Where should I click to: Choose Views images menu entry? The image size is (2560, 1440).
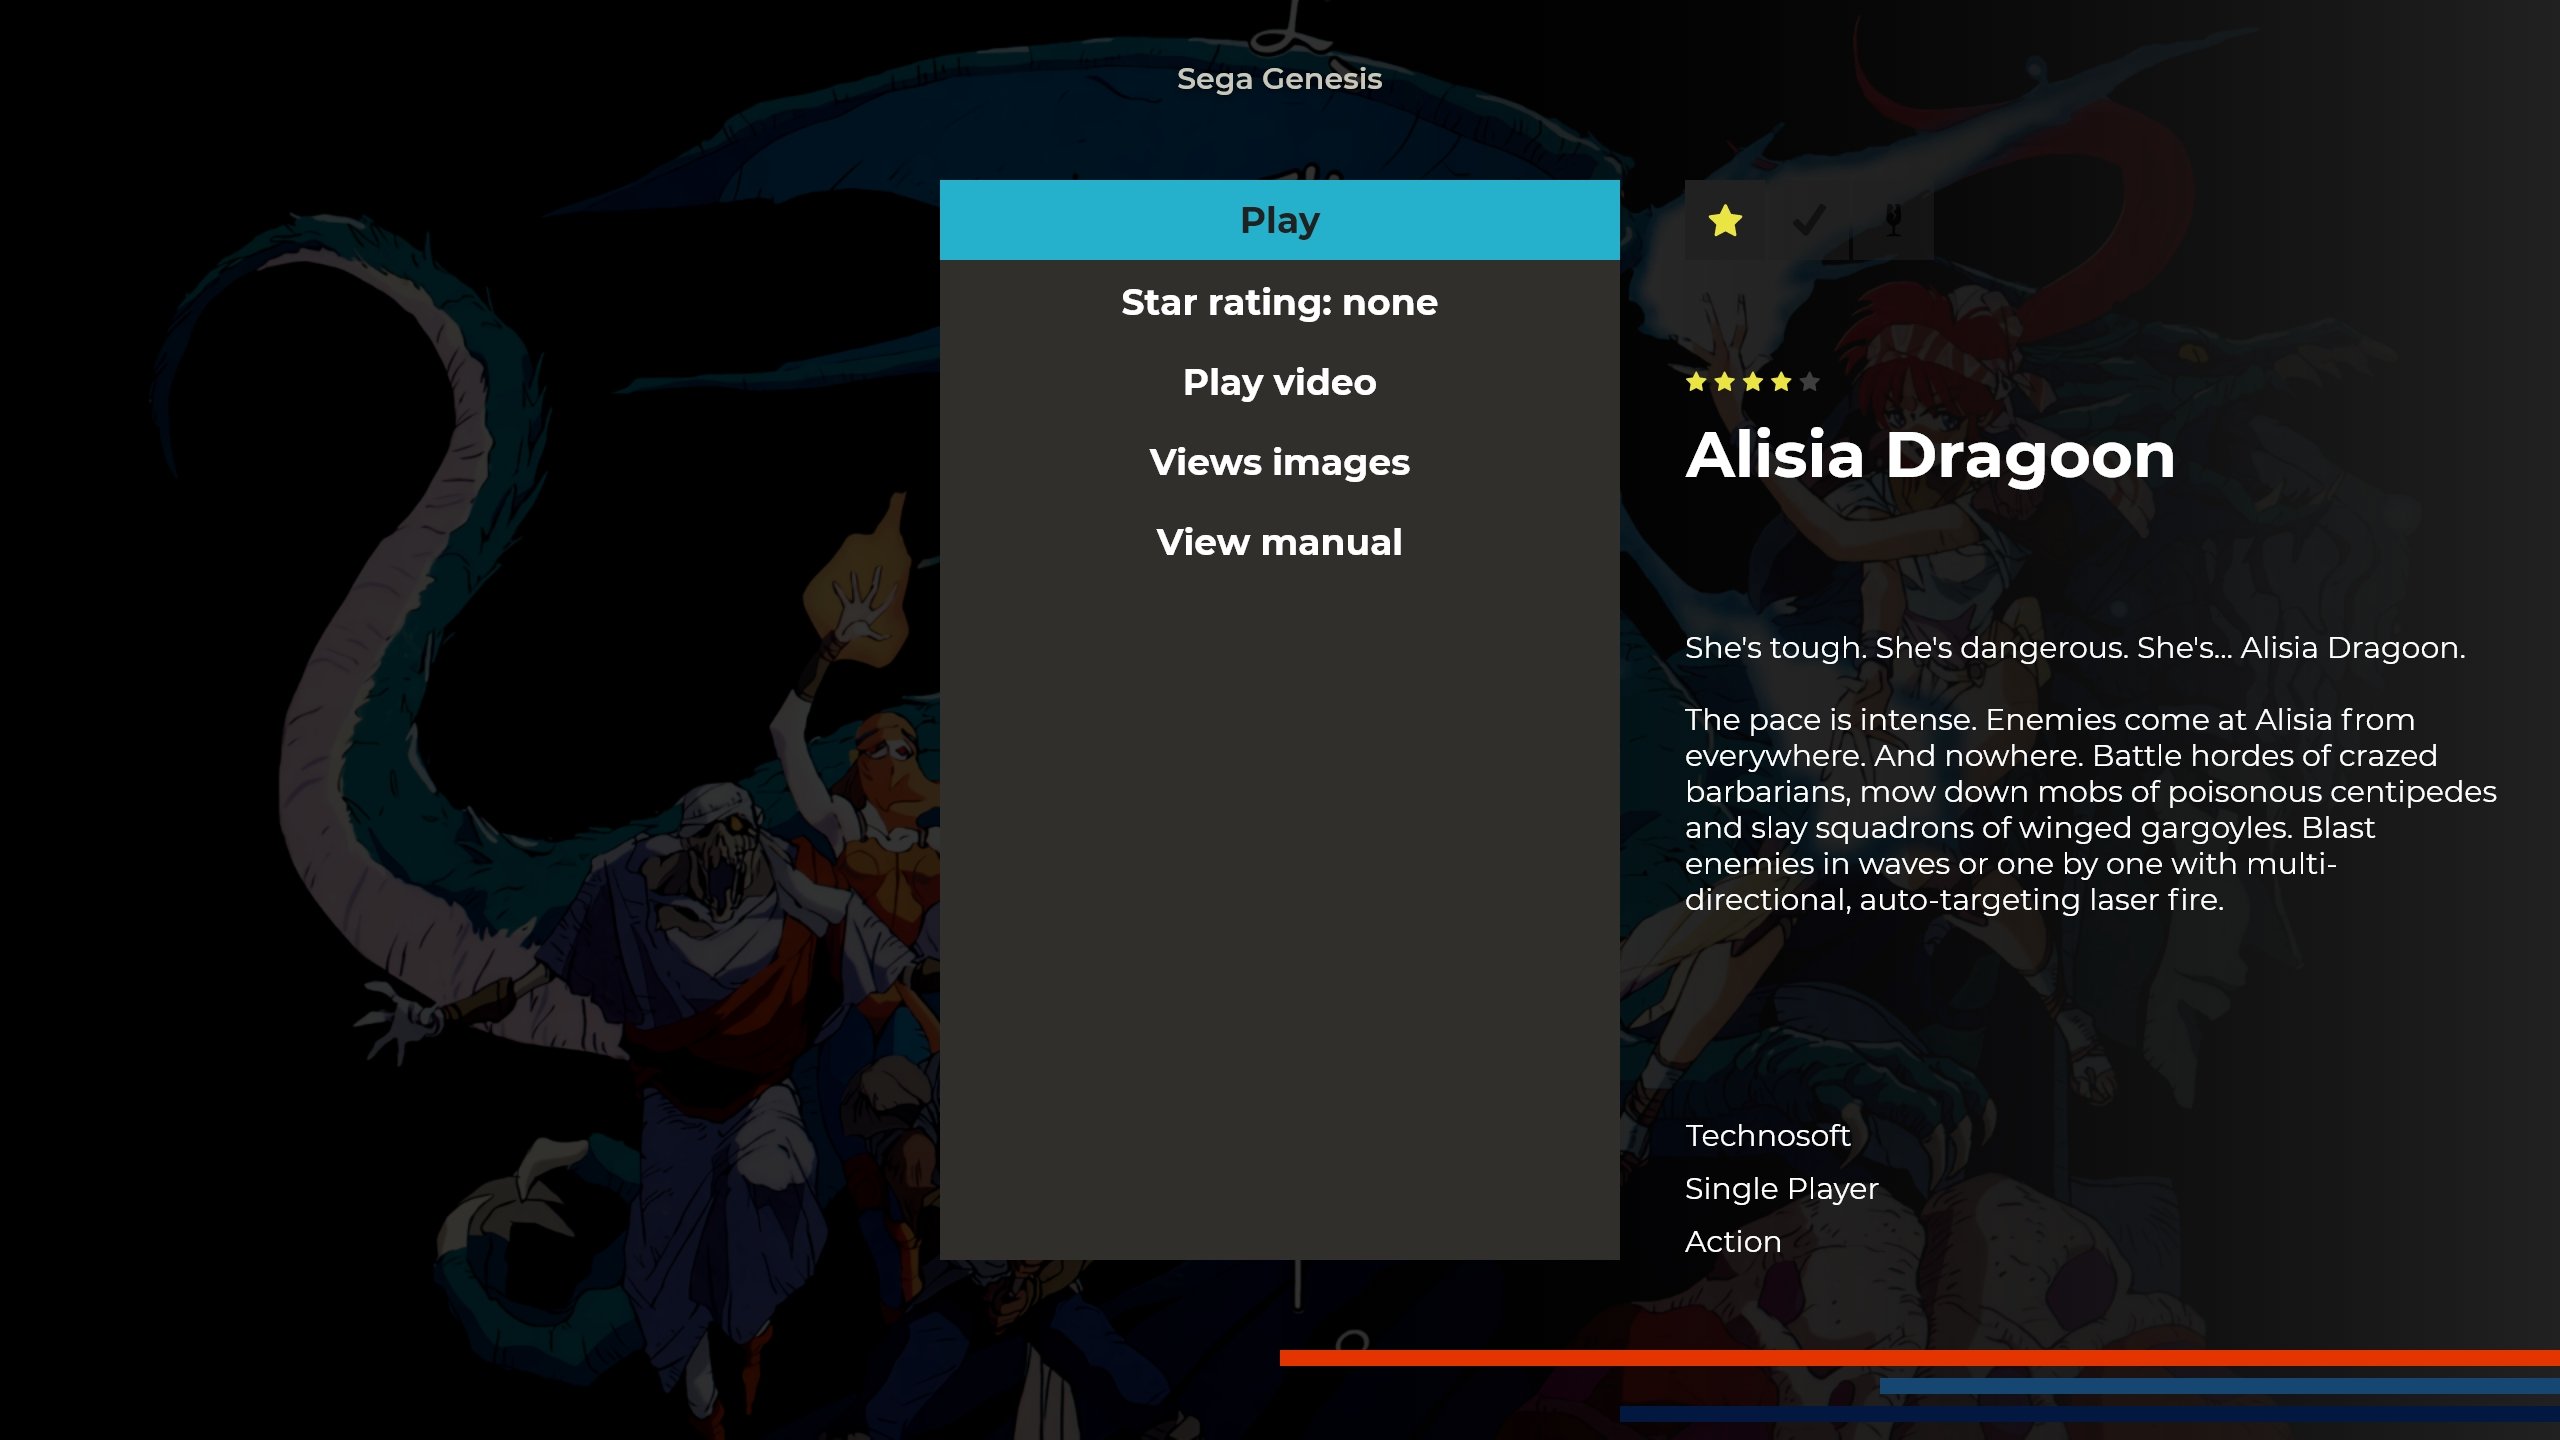(x=1280, y=462)
